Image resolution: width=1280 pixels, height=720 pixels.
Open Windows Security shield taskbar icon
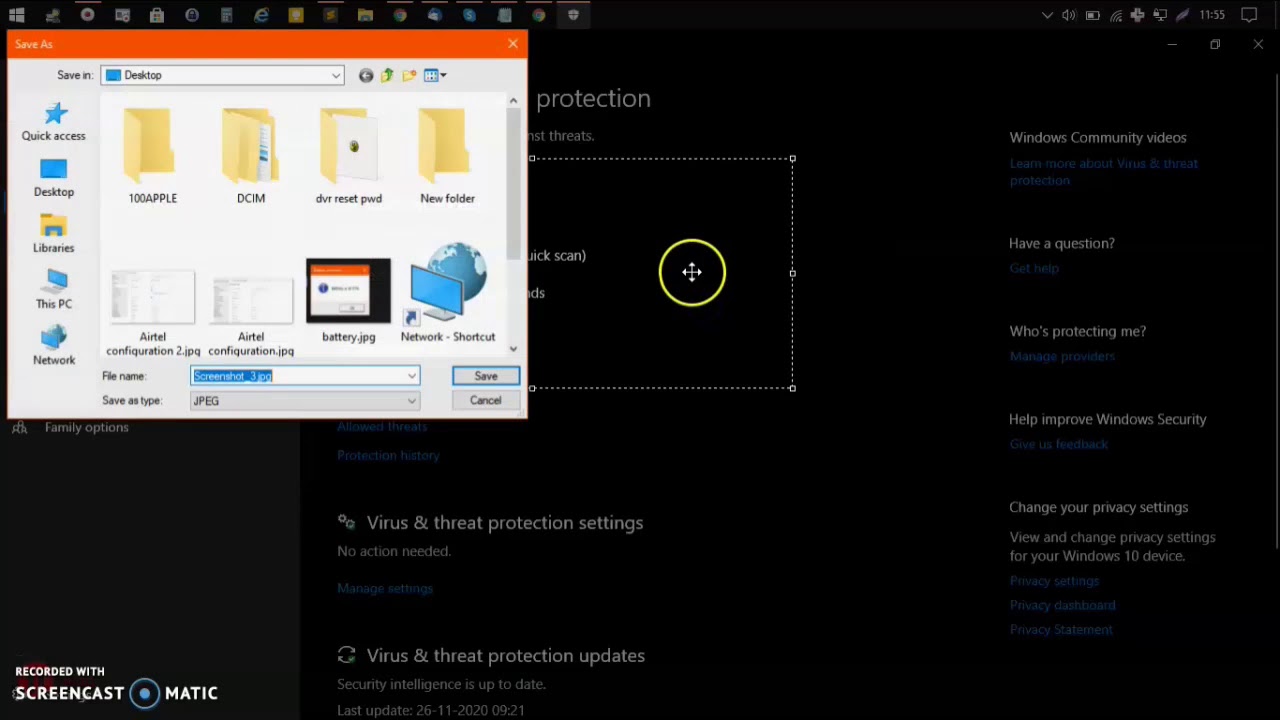point(573,15)
